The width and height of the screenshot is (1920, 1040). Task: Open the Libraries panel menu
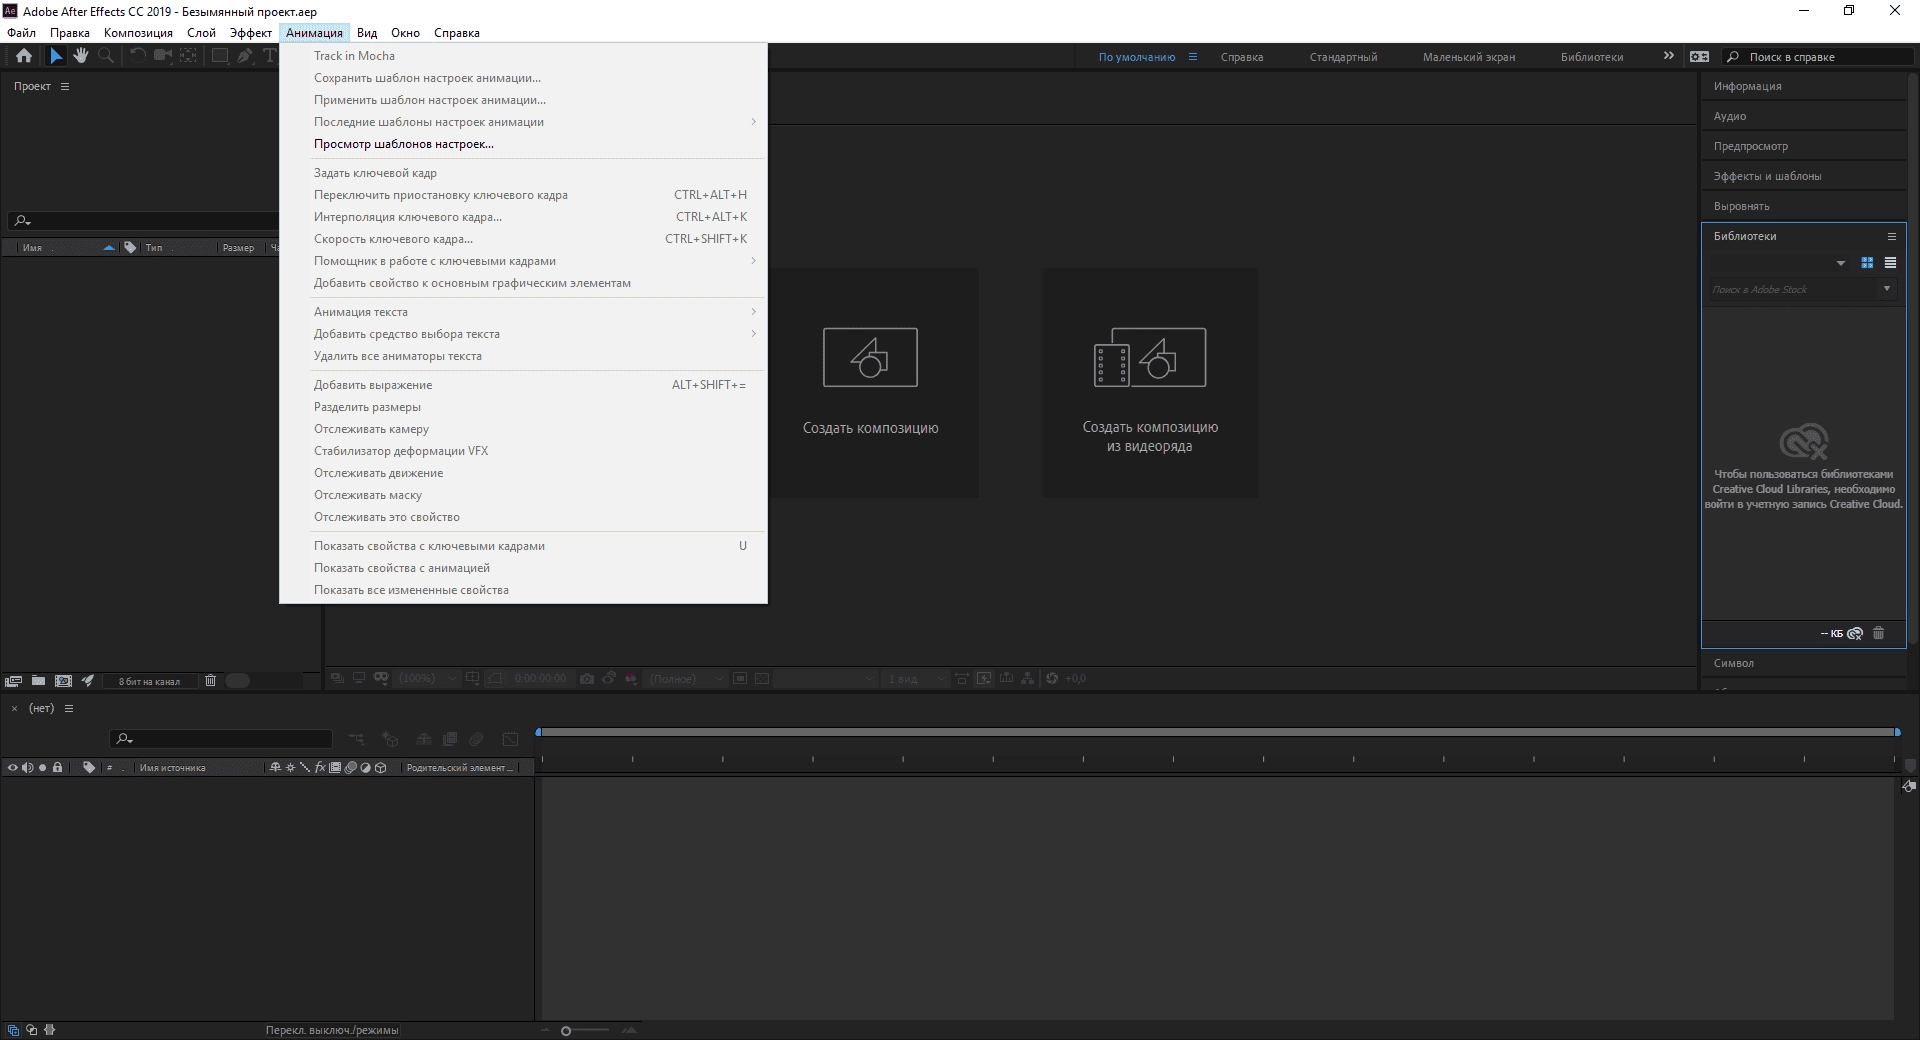click(x=1891, y=236)
